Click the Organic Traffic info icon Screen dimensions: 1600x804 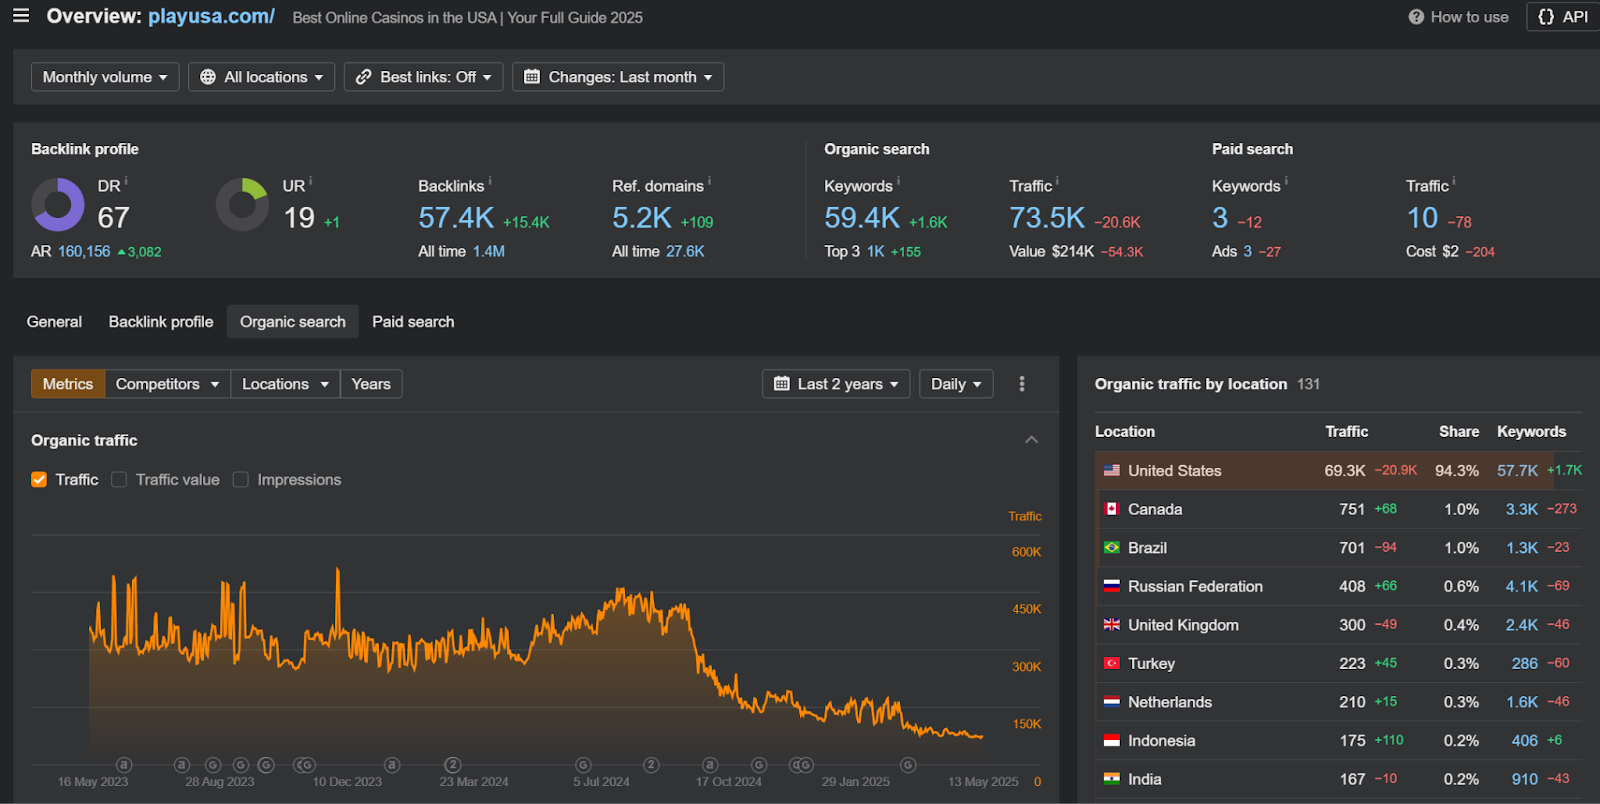tap(1058, 181)
